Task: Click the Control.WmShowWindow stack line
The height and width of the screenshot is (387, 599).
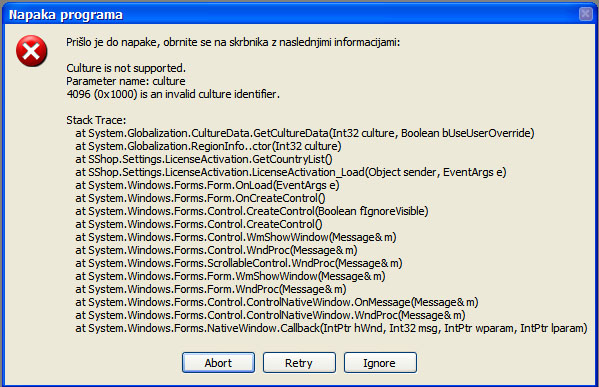Action: 236,237
